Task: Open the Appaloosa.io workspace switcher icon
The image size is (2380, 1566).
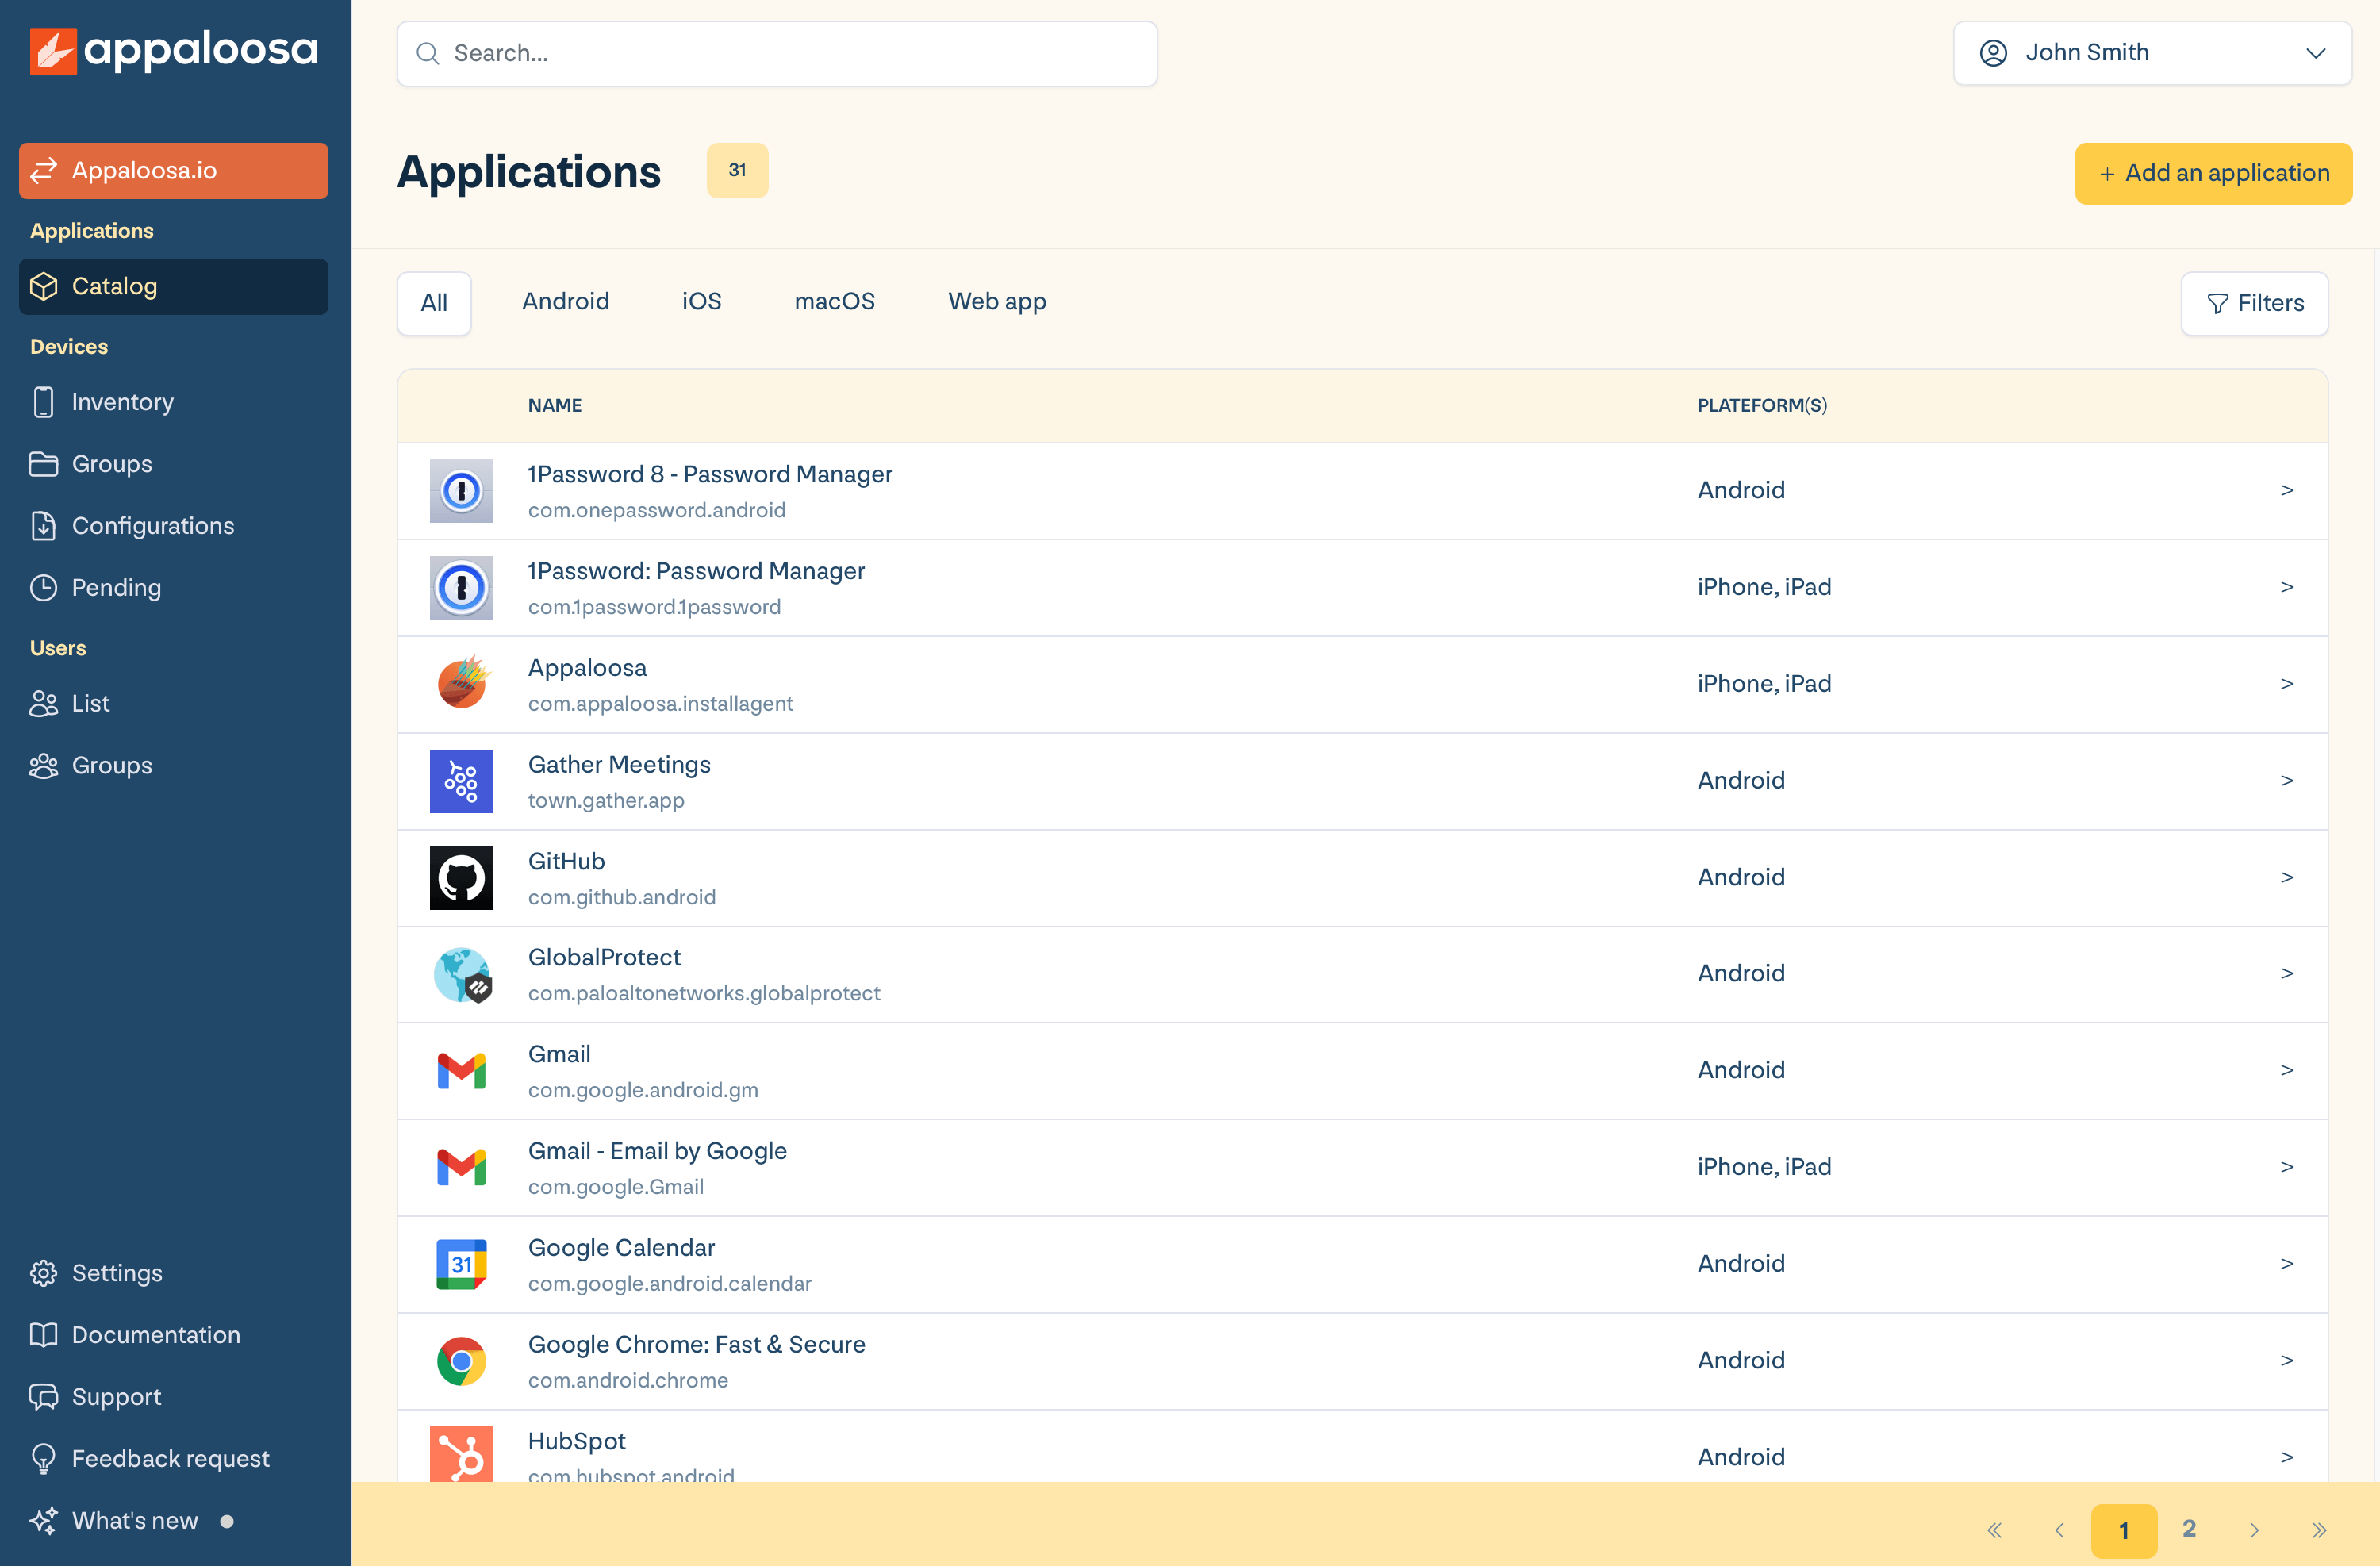Action: [44, 170]
